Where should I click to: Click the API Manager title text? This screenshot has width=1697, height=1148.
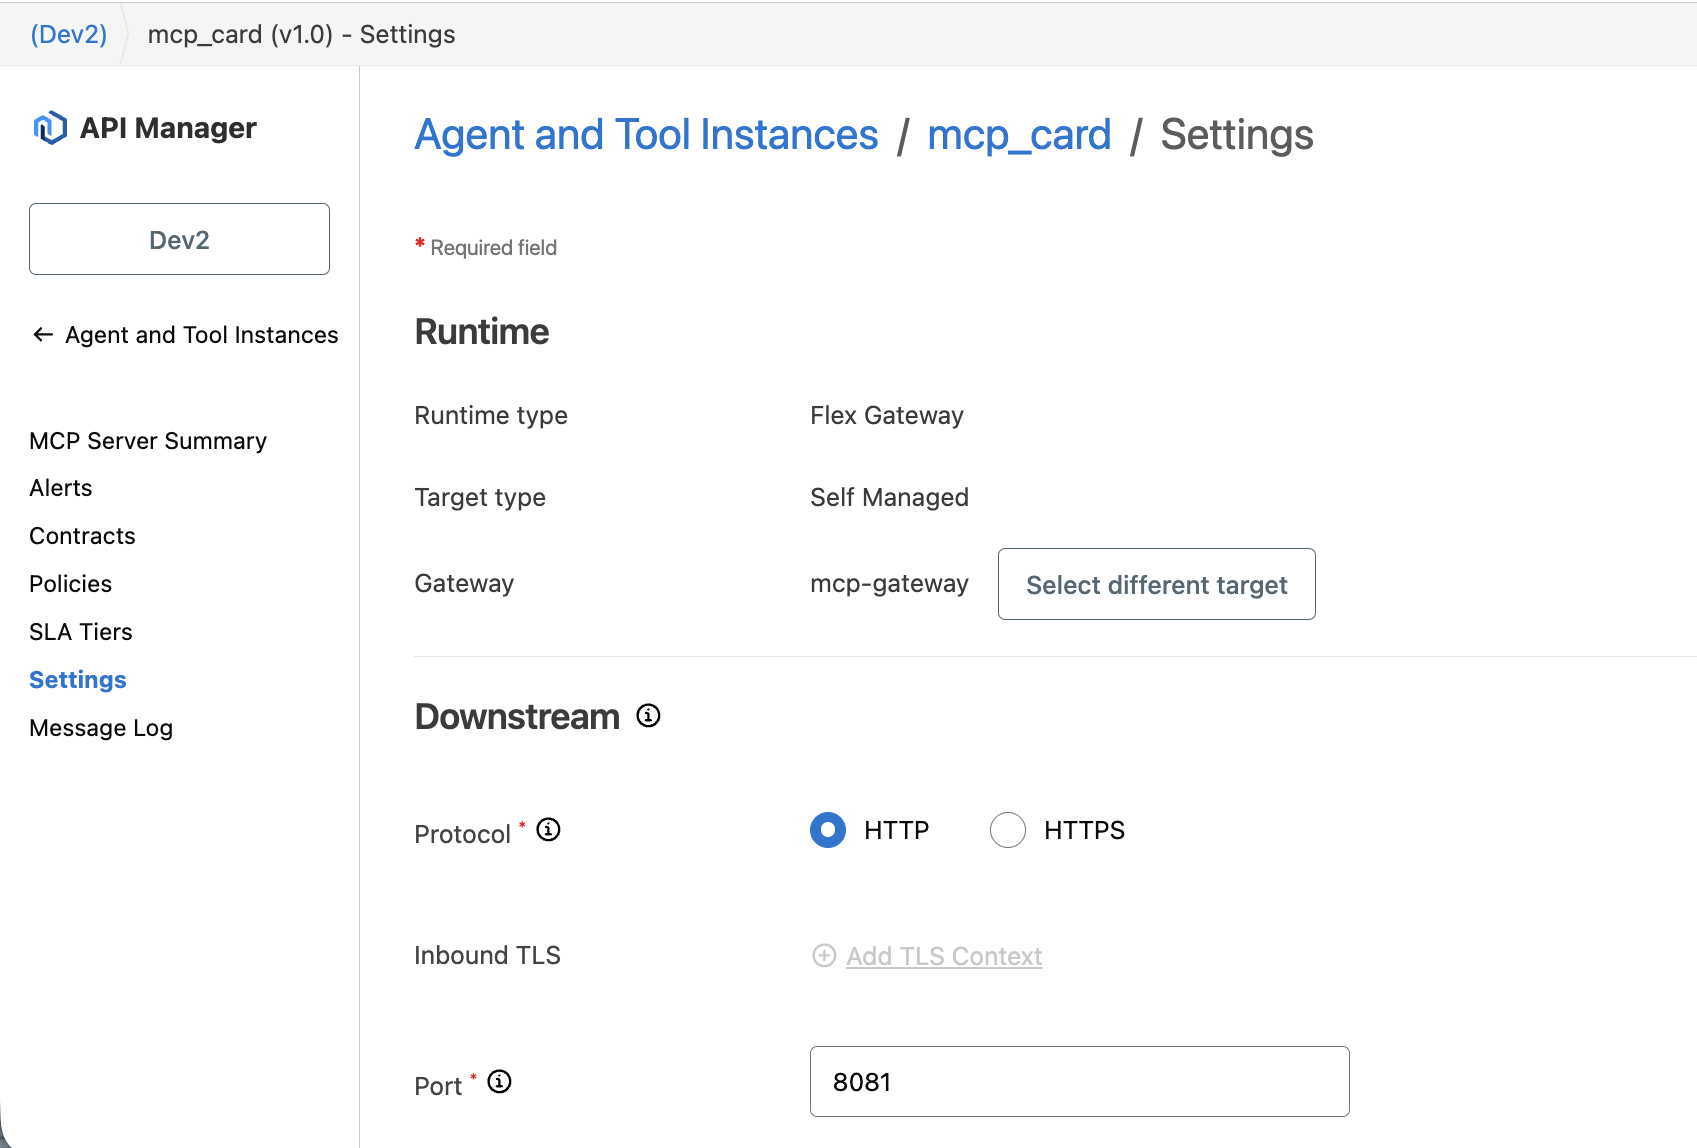coord(168,128)
